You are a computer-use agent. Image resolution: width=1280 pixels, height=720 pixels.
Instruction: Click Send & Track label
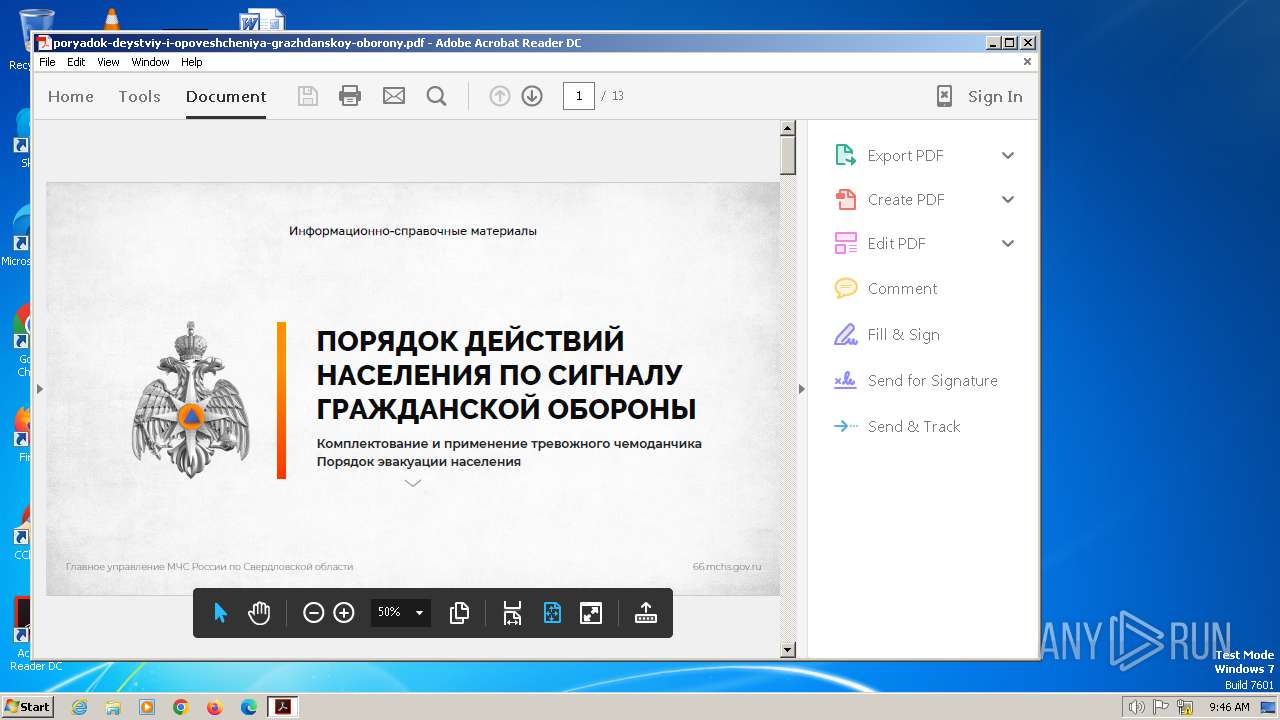pos(914,426)
